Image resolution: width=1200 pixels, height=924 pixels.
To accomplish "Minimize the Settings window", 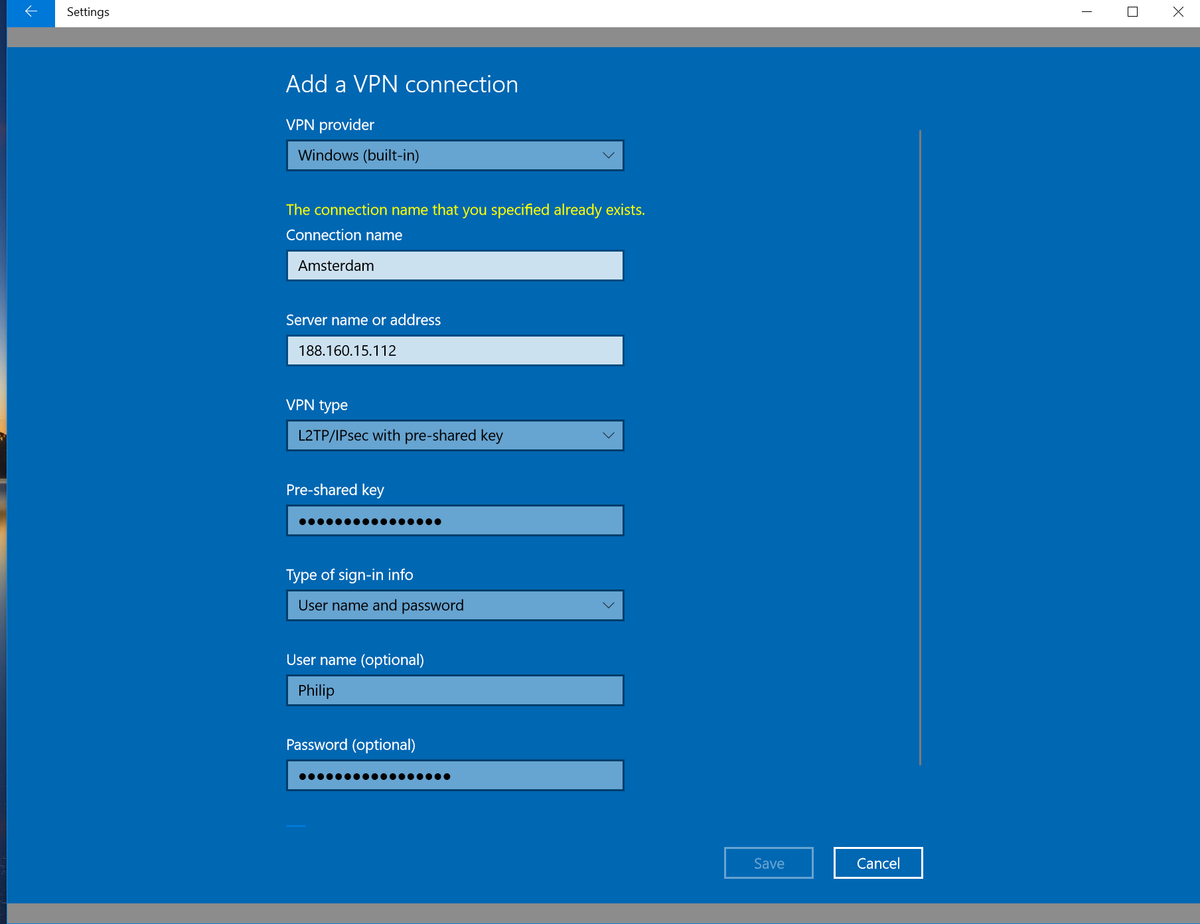I will 1087,12.
